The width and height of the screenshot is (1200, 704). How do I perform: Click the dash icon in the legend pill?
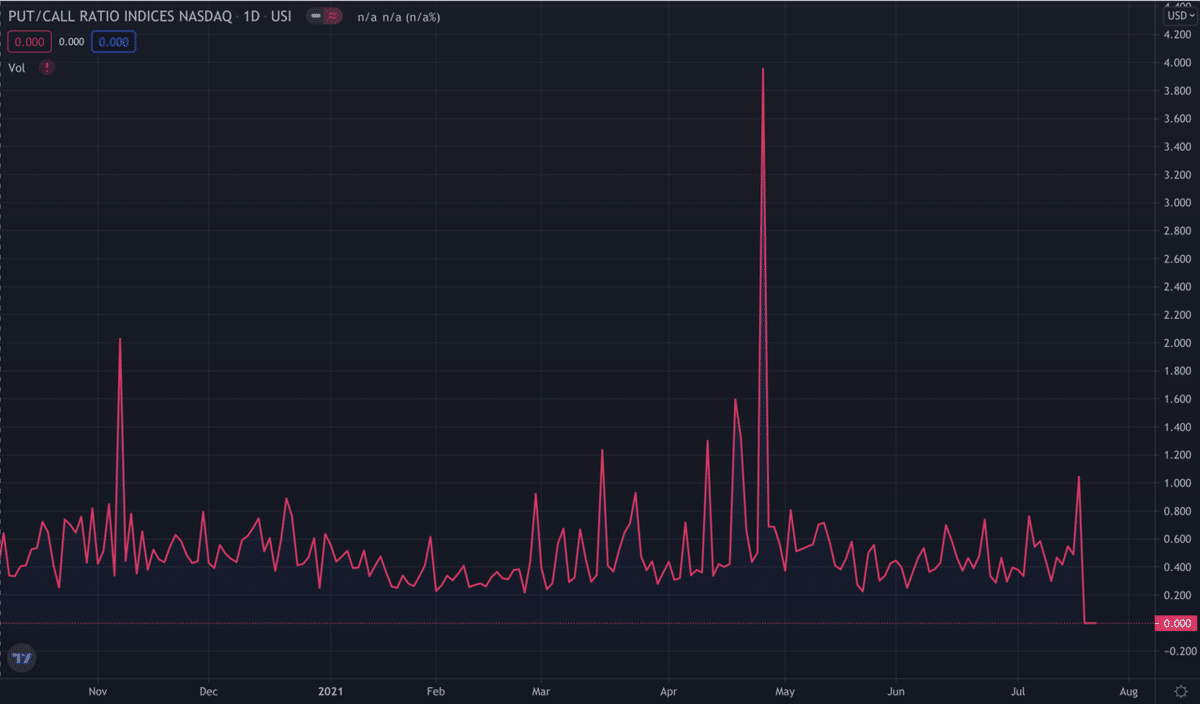[x=316, y=17]
